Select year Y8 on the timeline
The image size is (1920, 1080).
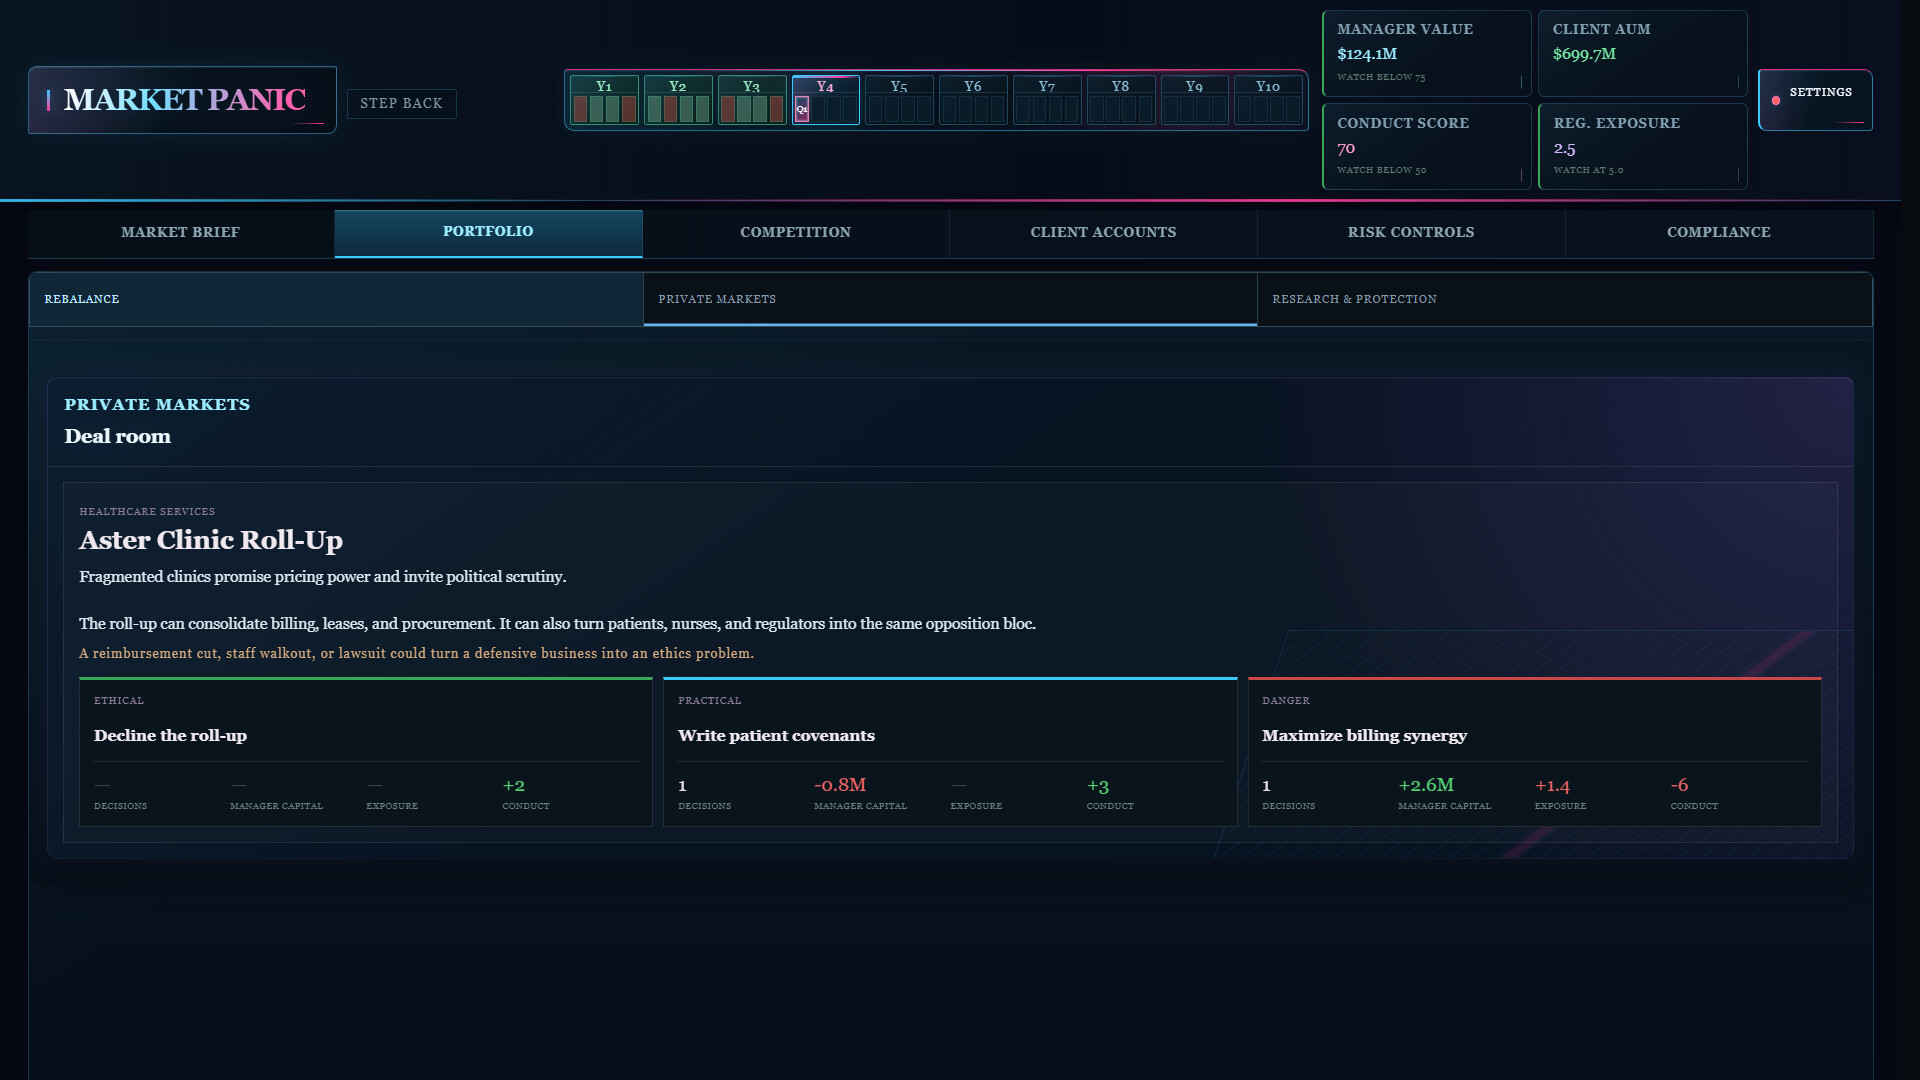coord(1121,100)
